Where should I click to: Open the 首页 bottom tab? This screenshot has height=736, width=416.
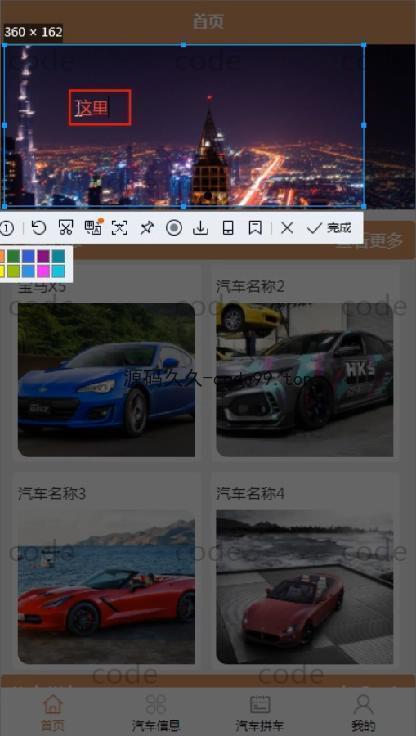[x=53, y=712]
